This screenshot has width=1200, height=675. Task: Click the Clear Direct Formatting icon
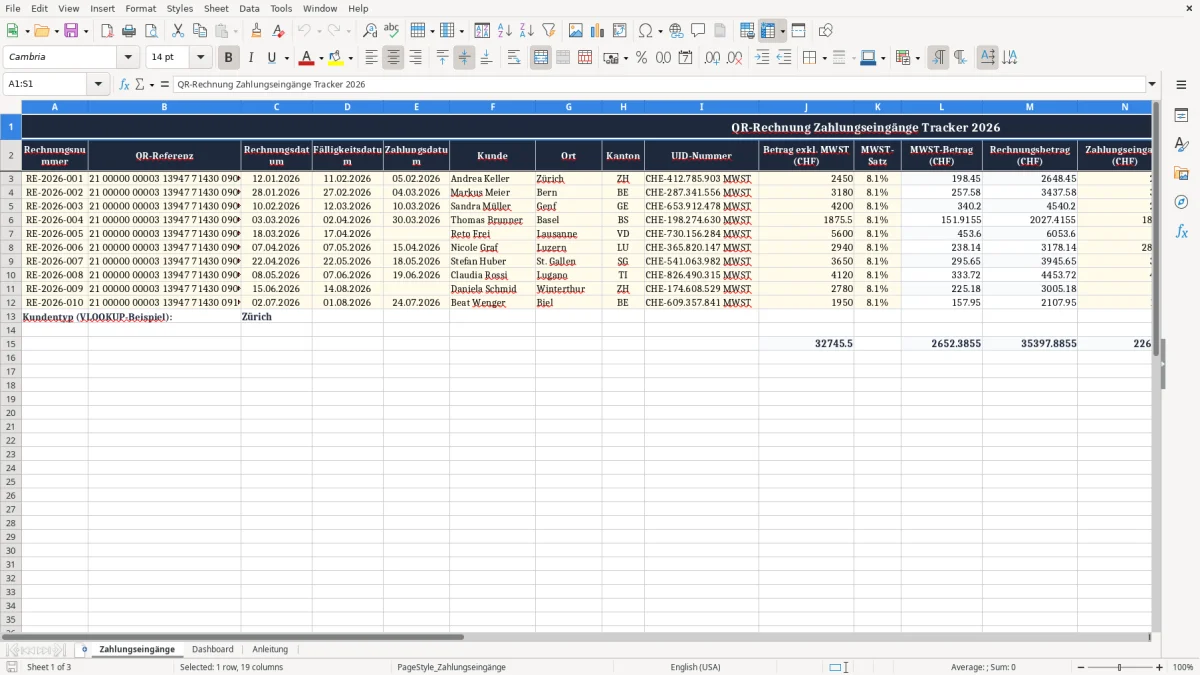(278, 31)
